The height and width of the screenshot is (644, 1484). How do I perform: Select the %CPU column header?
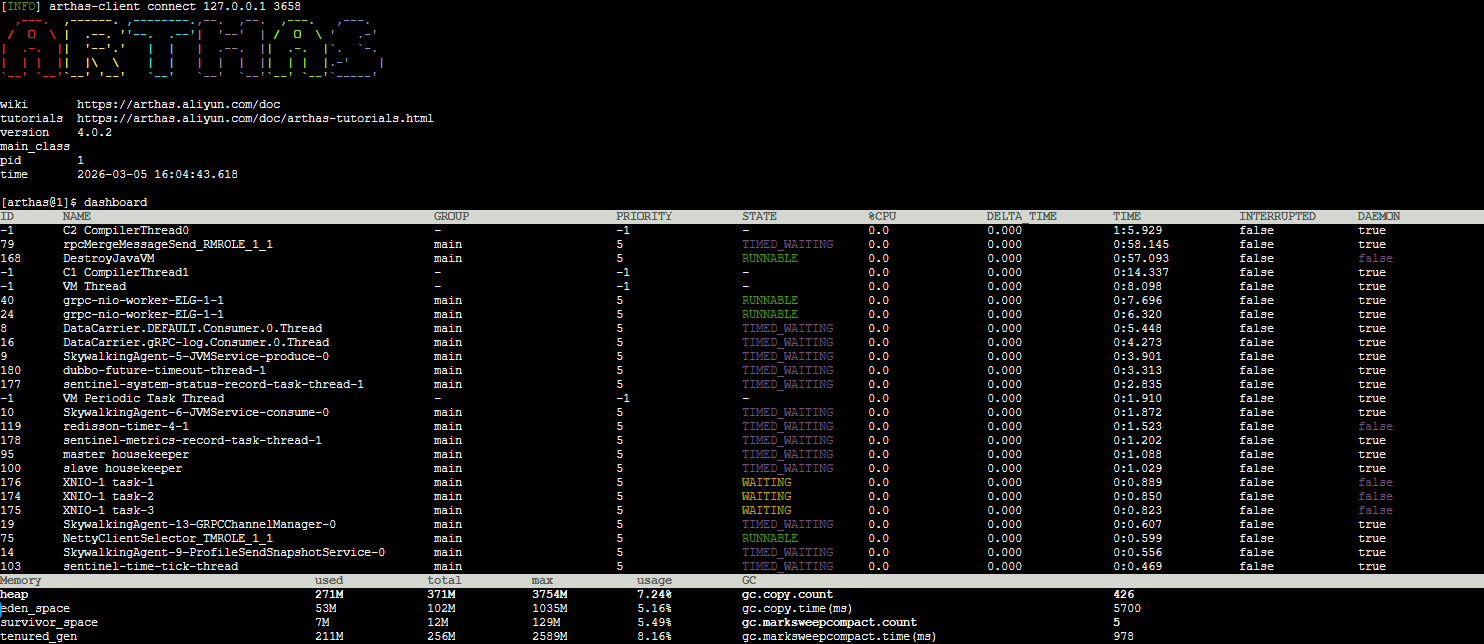(884, 216)
